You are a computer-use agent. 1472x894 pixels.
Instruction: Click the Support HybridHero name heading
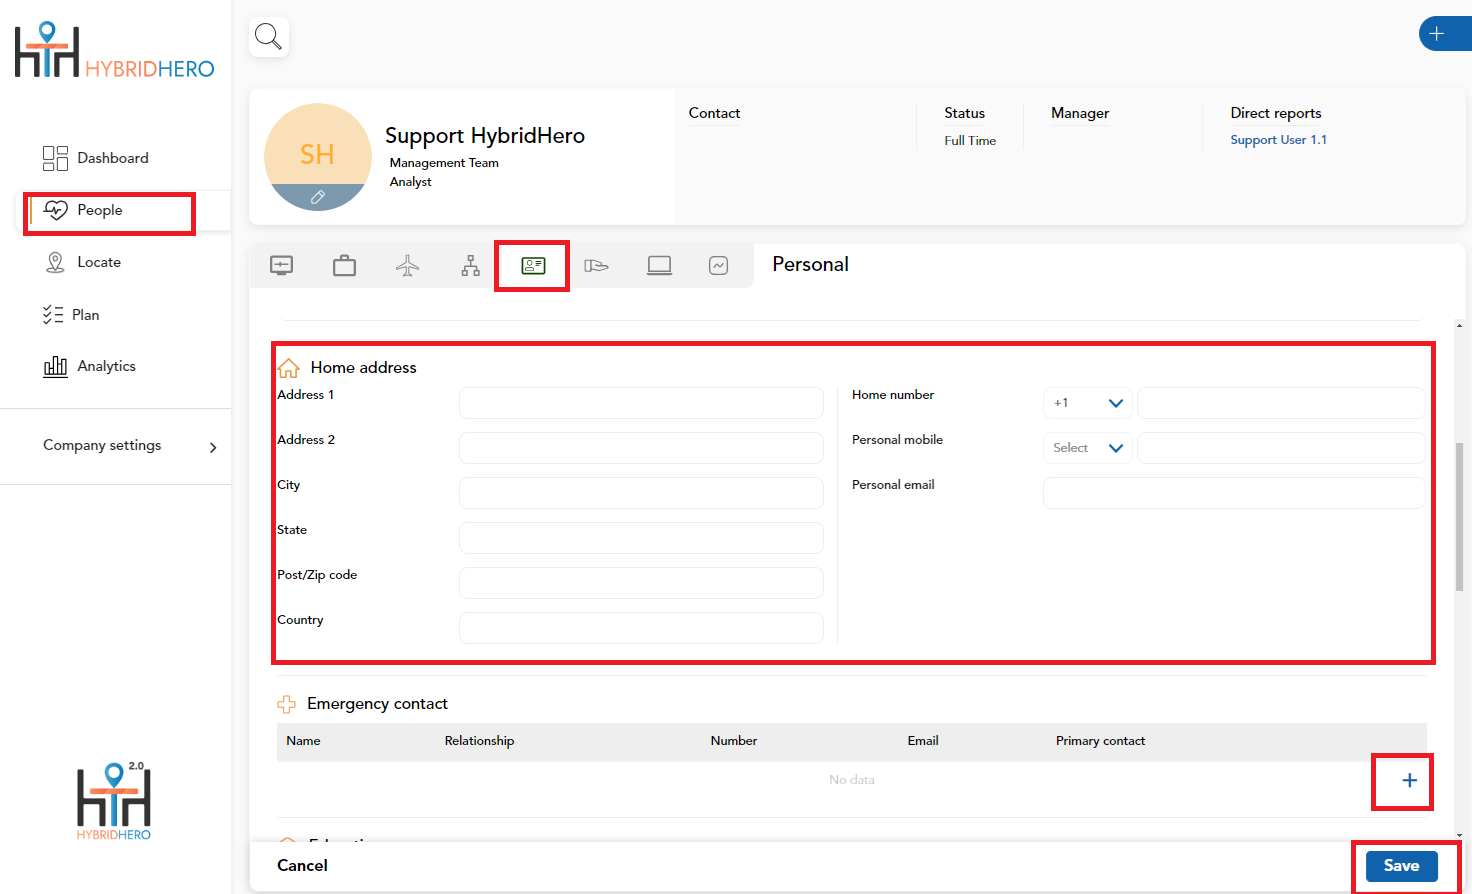pyautogui.click(x=485, y=136)
